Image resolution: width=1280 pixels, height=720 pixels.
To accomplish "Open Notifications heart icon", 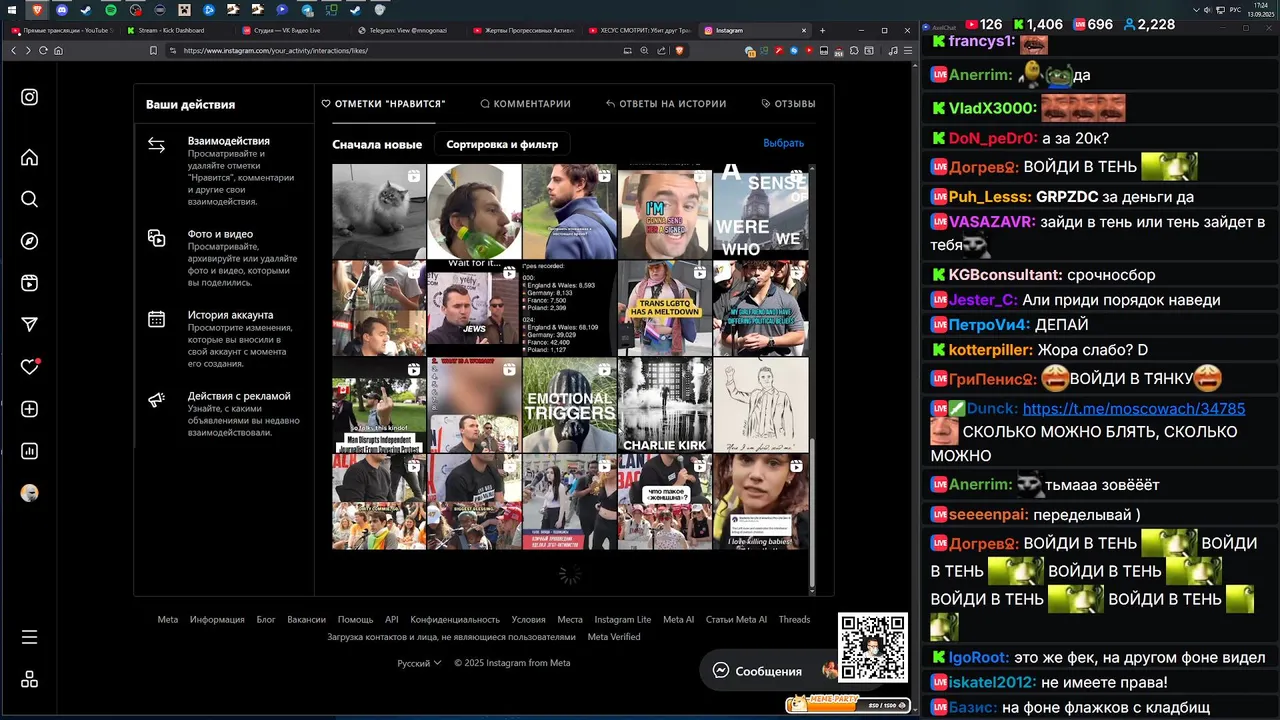I will pos(30,367).
